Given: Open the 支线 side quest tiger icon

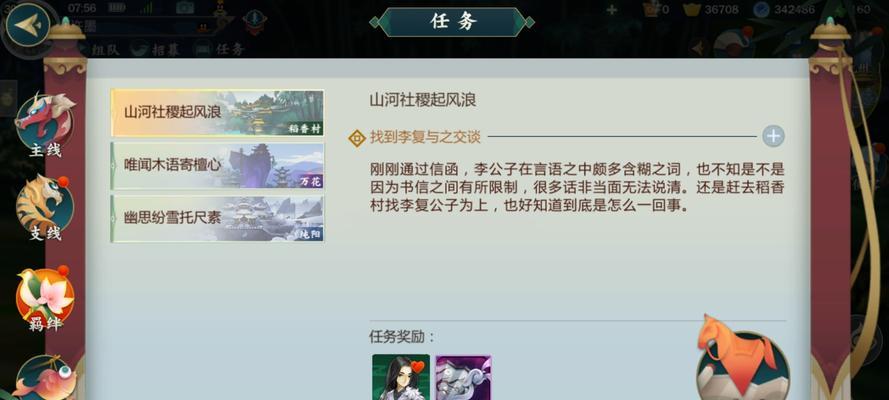Looking at the screenshot, I should point(44,207).
